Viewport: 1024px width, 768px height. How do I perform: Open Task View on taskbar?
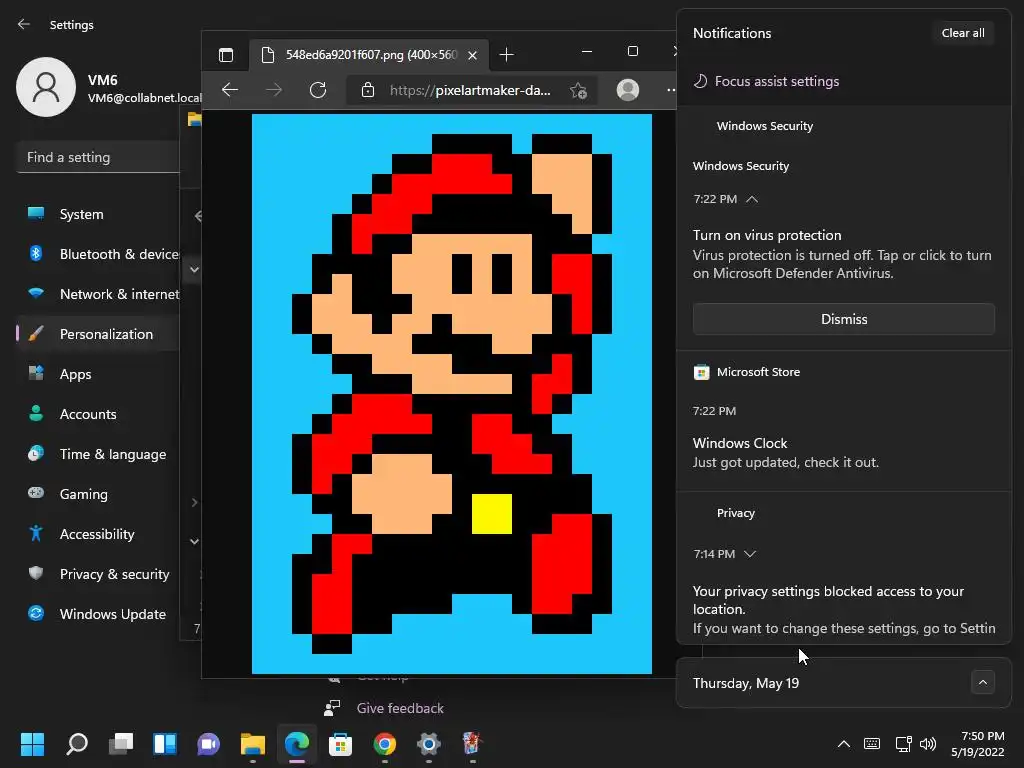coord(121,743)
